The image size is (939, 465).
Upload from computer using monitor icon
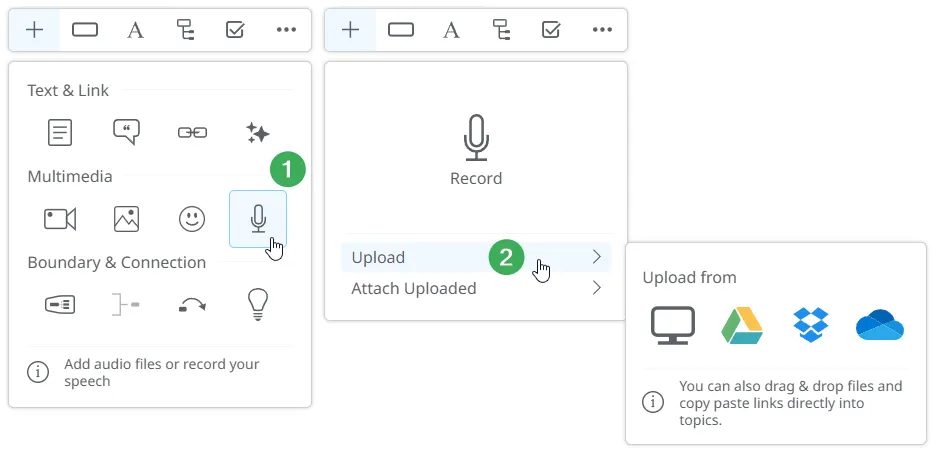672,325
